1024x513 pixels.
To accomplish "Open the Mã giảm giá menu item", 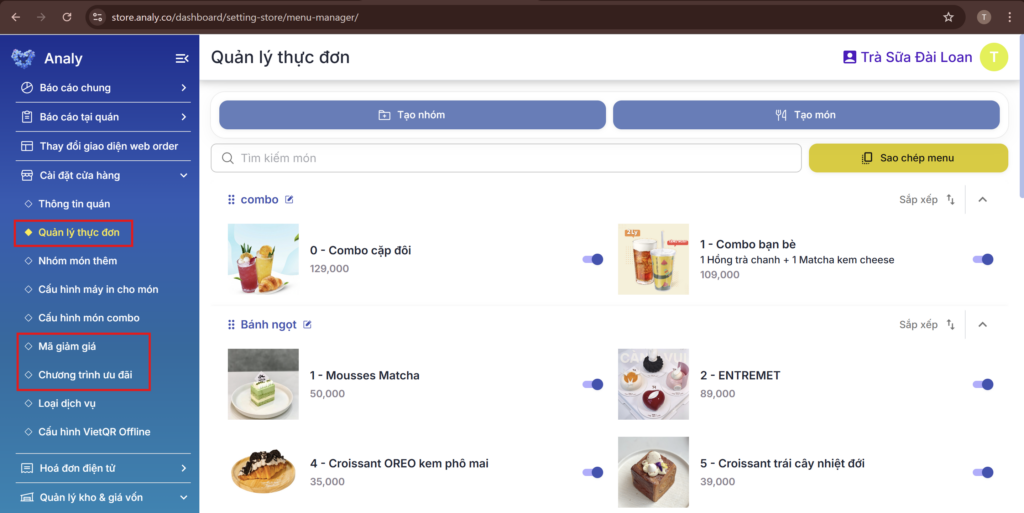I will (67, 346).
